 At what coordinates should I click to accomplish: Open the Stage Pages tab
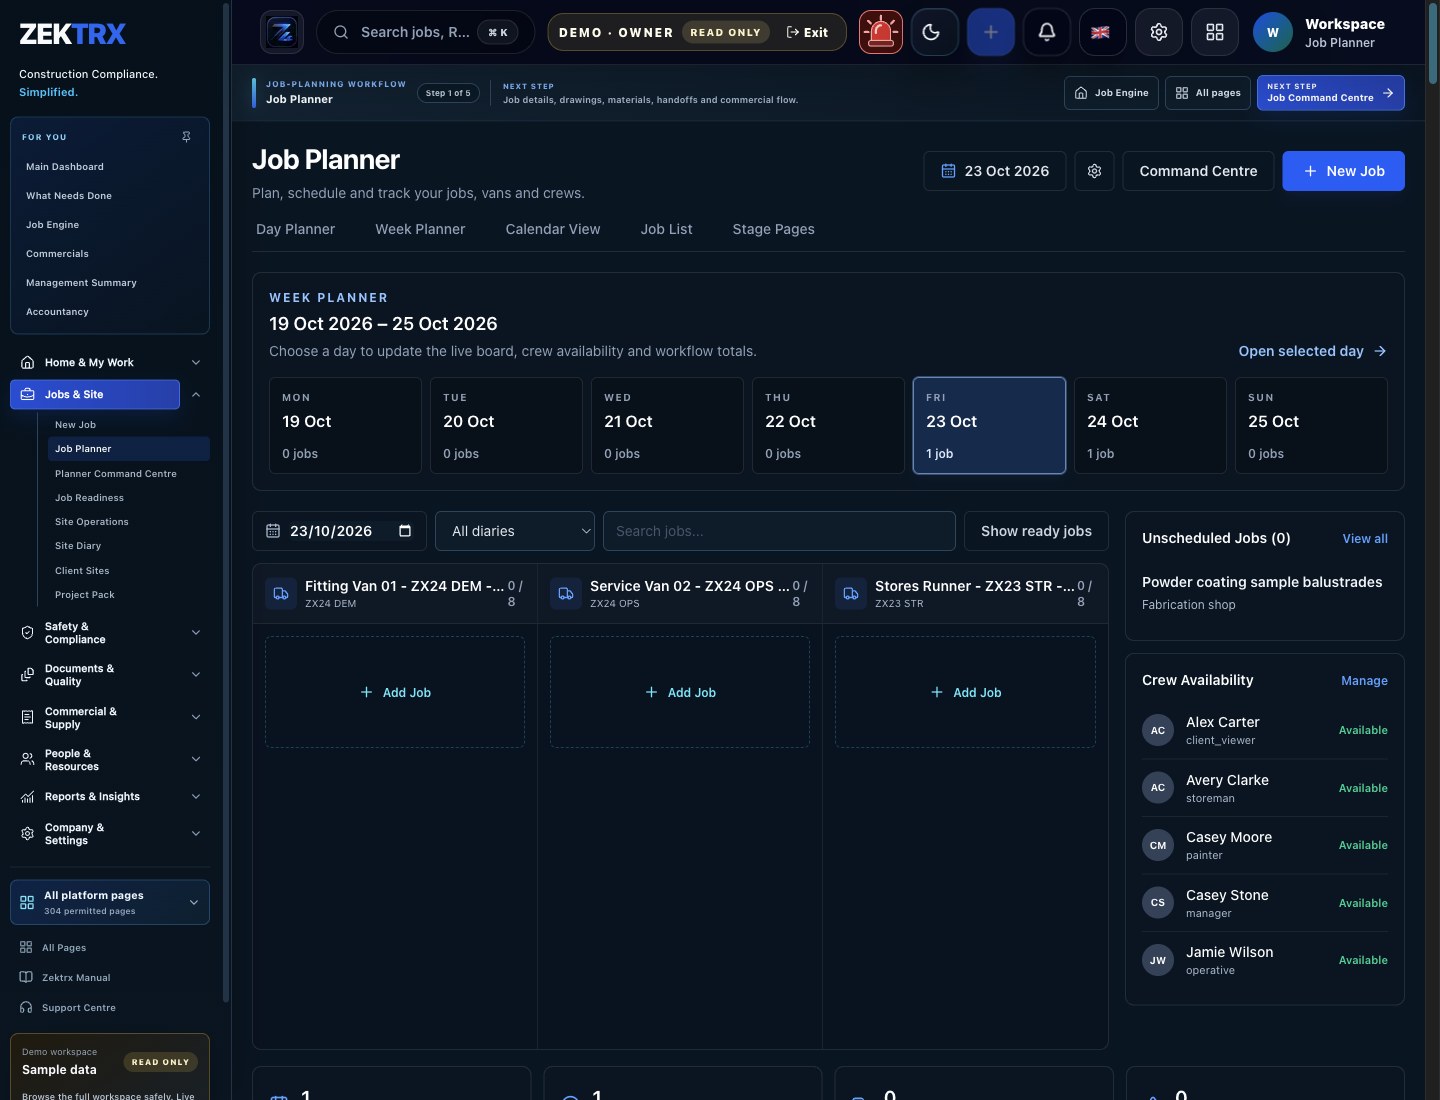773,229
